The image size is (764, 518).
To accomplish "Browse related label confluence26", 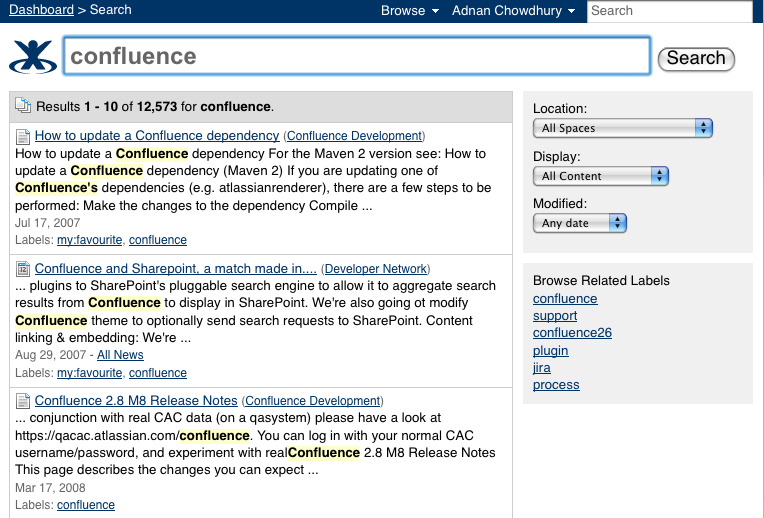I will pos(573,333).
